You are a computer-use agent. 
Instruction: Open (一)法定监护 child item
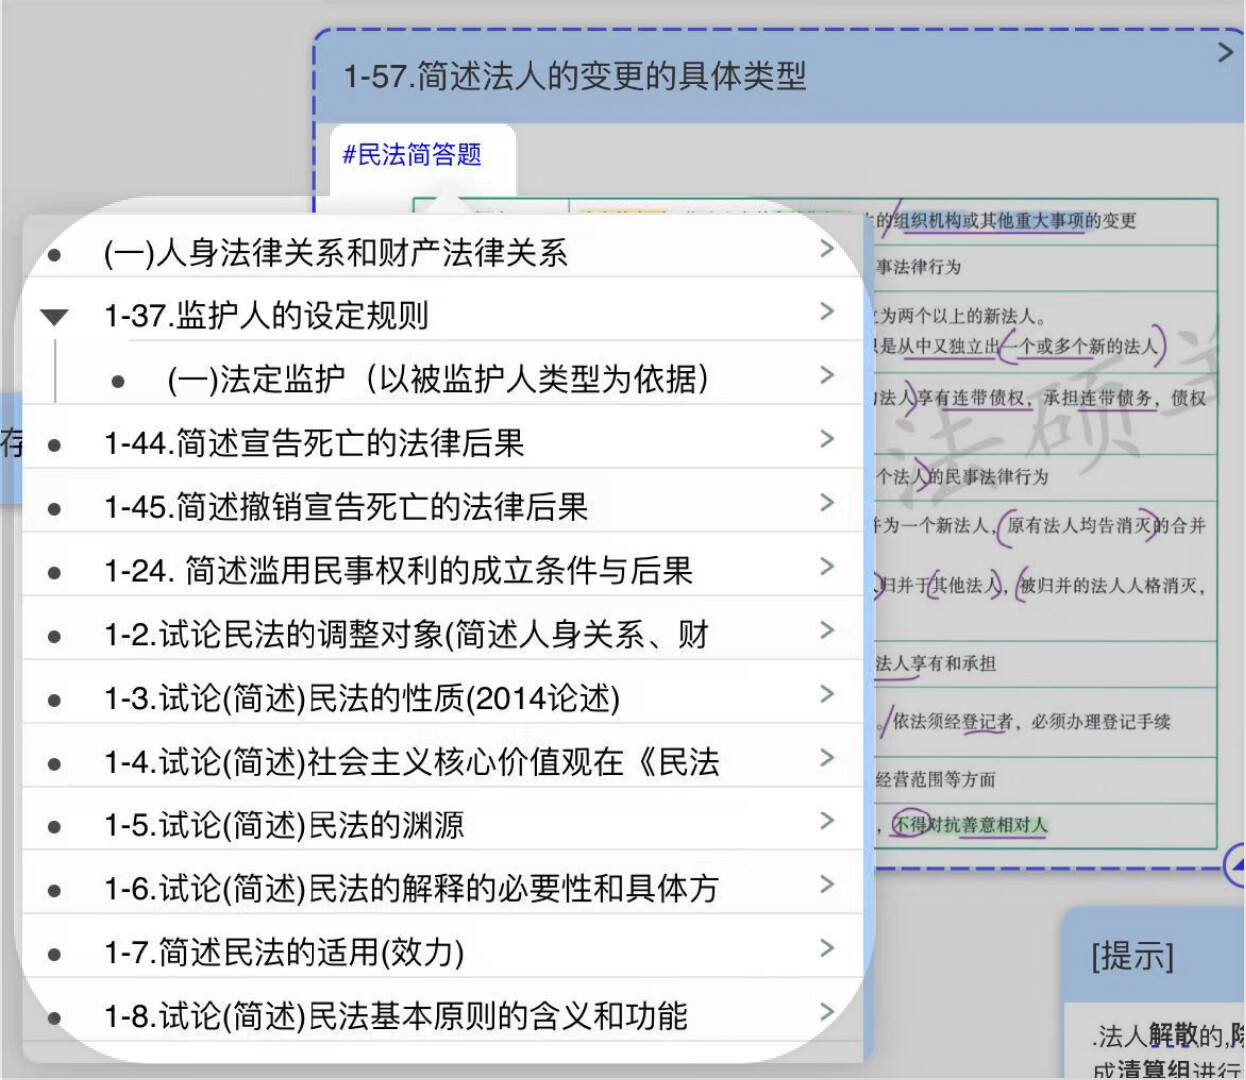tap(438, 379)
